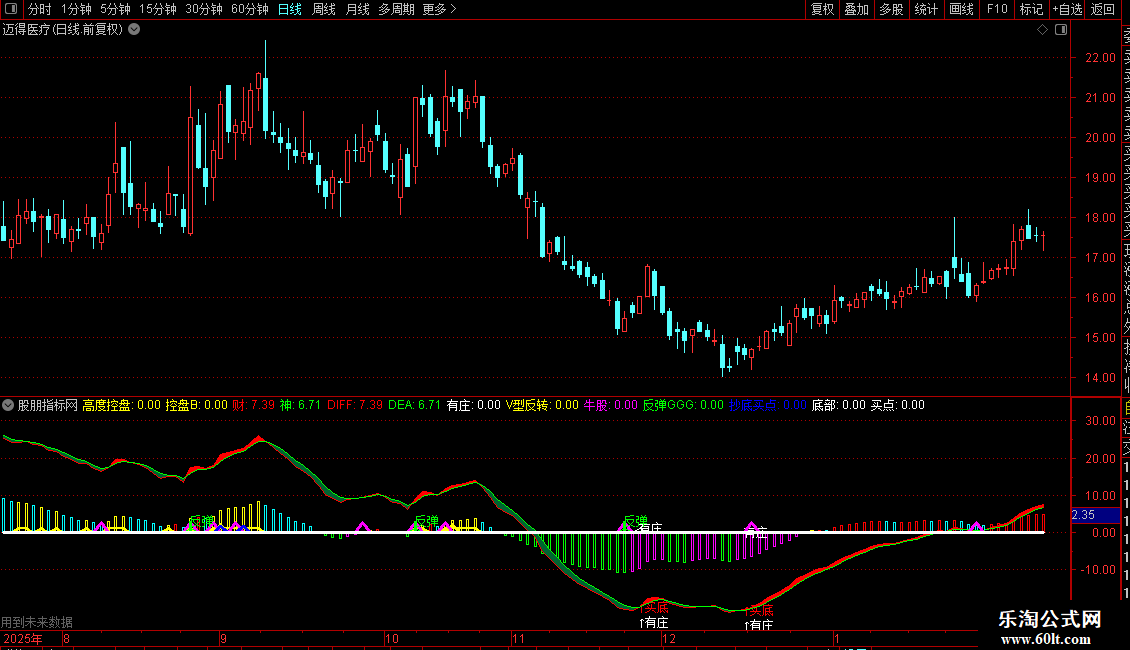Open the 叠加 overlay tool
1130x650 pixels.
point(856,9)
